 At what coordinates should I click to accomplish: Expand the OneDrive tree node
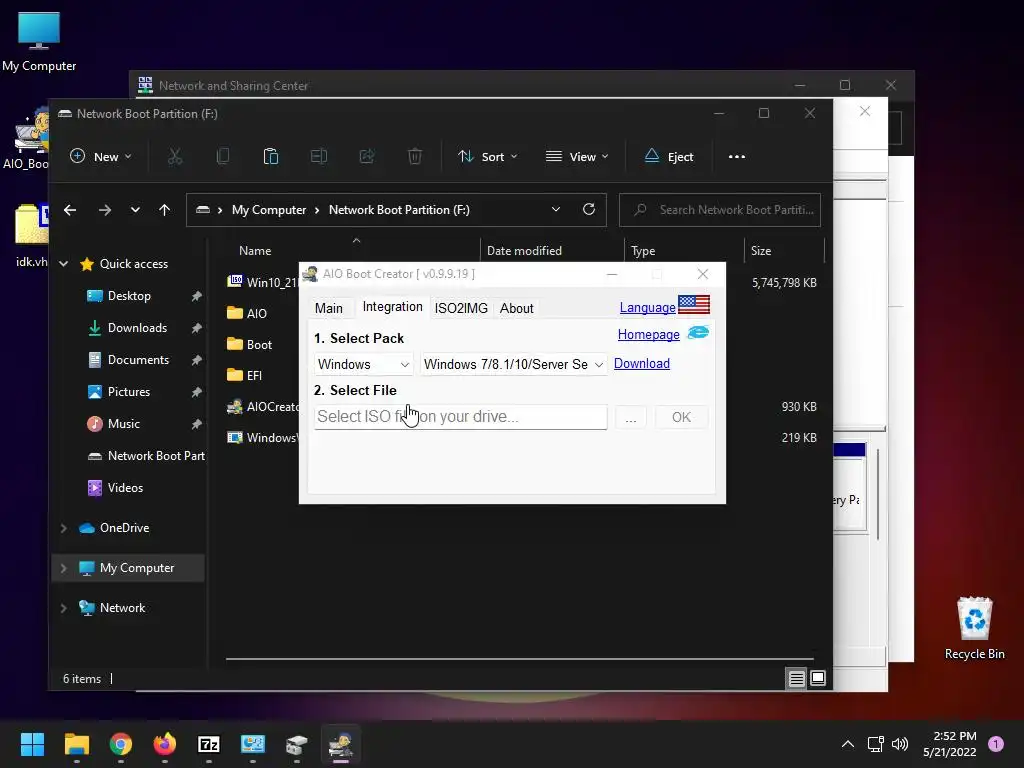[x=63, y=528]
